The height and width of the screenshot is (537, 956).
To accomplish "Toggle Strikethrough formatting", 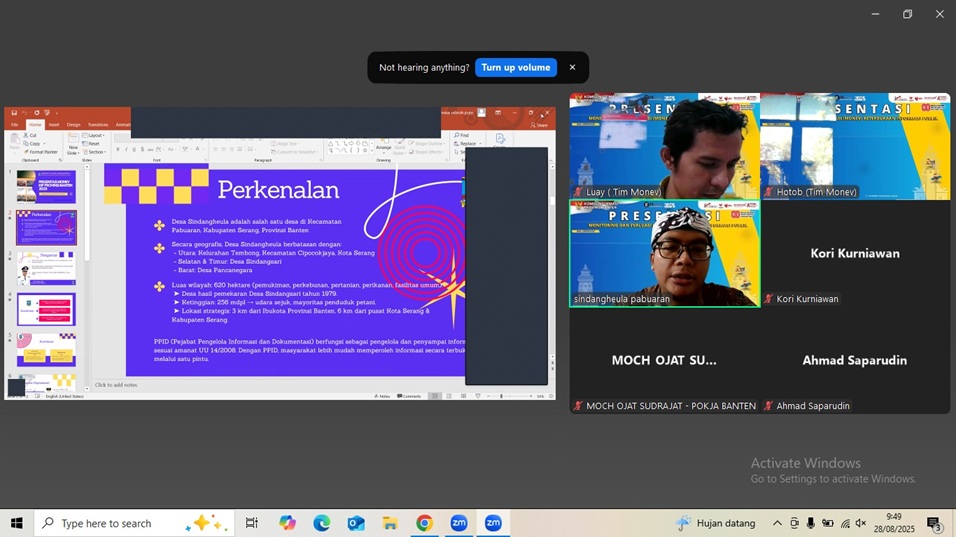I will coord(150,150).
